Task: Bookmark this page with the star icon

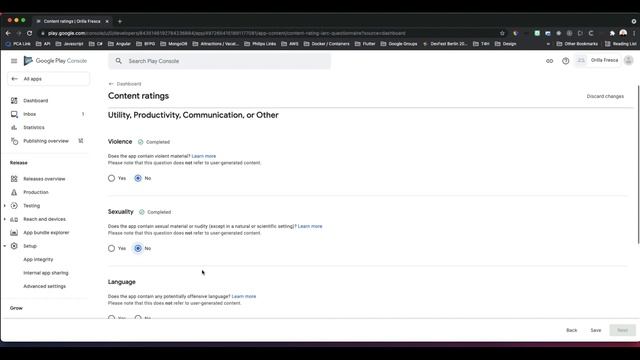Action: point(502,33)
